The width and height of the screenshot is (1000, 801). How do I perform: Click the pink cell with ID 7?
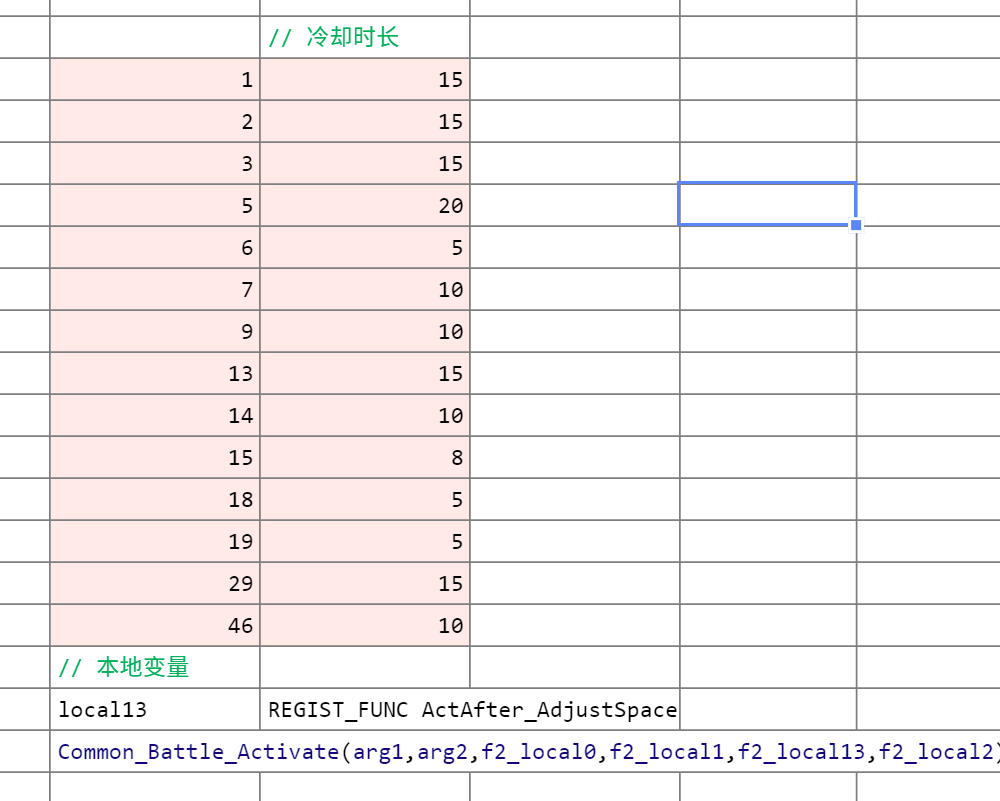pos(155,290)
